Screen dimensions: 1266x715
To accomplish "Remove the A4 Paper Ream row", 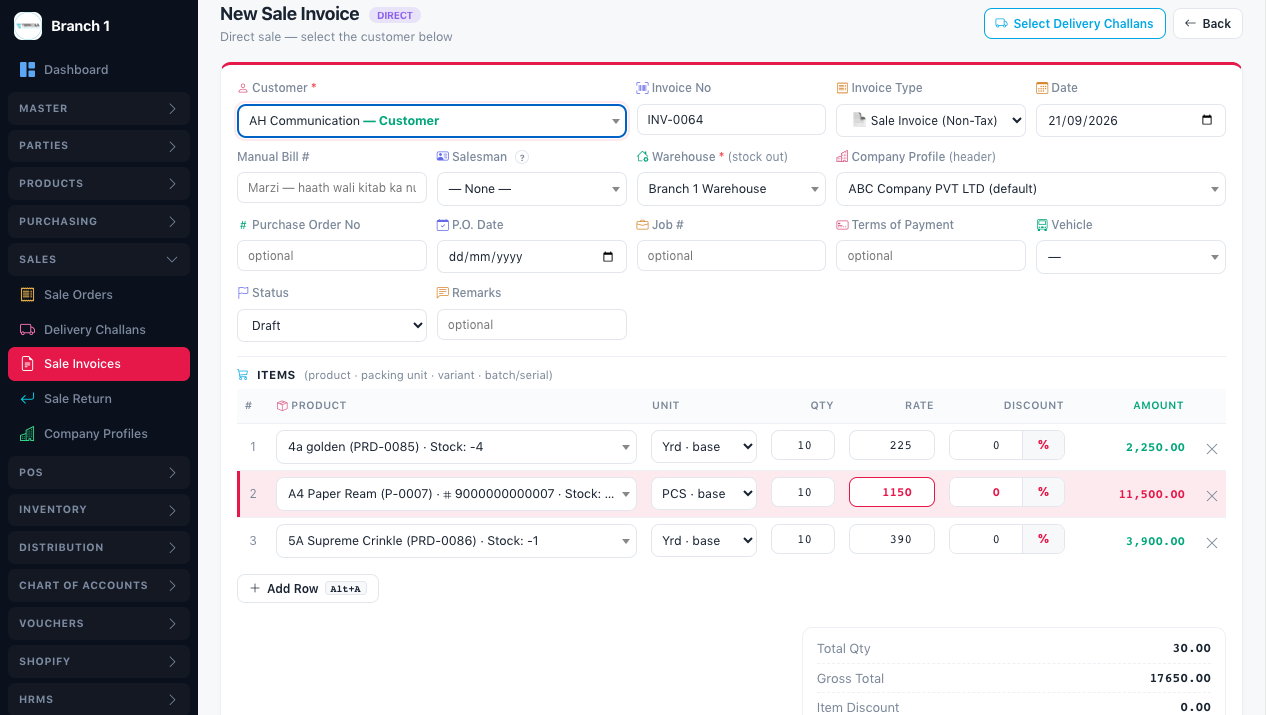I will tap(1212, 496).
